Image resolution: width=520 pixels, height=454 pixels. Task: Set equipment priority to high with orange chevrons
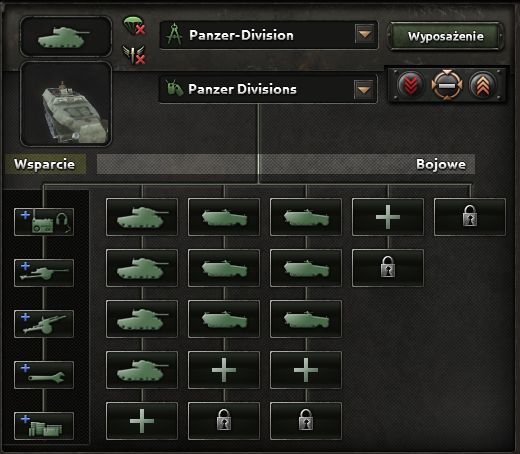coord(483,85)
